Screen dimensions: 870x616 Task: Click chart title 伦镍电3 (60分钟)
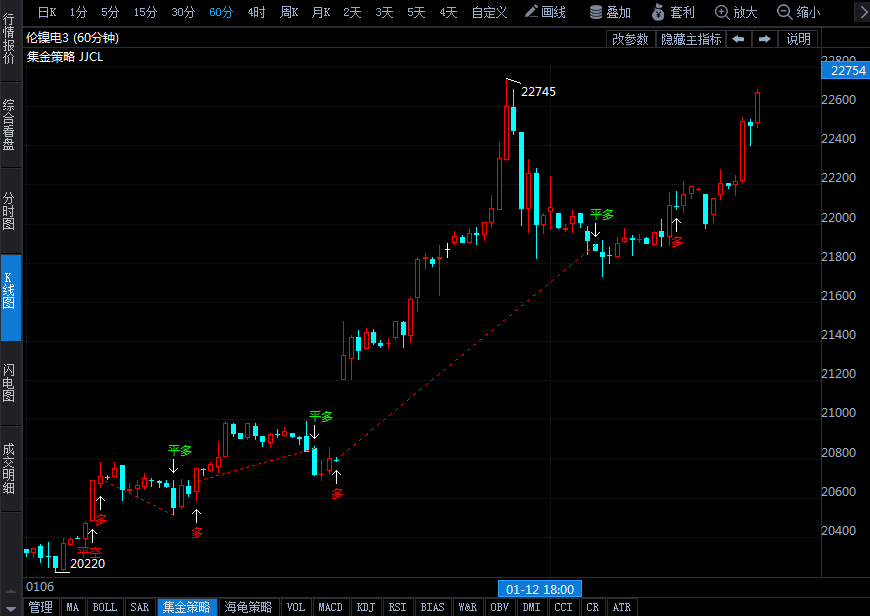click(72, 38)
